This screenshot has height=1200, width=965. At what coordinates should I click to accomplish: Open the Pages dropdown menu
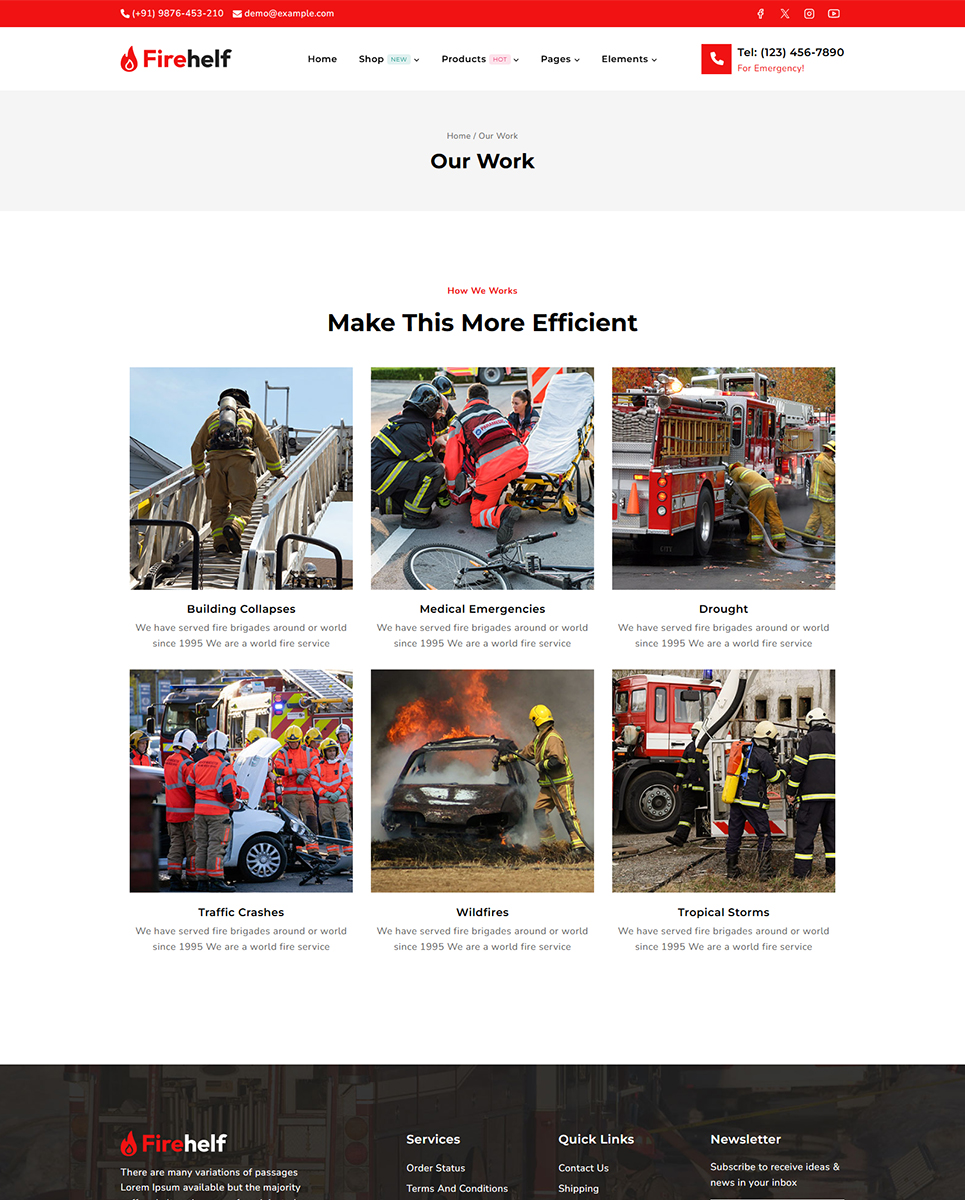[560, 59]
